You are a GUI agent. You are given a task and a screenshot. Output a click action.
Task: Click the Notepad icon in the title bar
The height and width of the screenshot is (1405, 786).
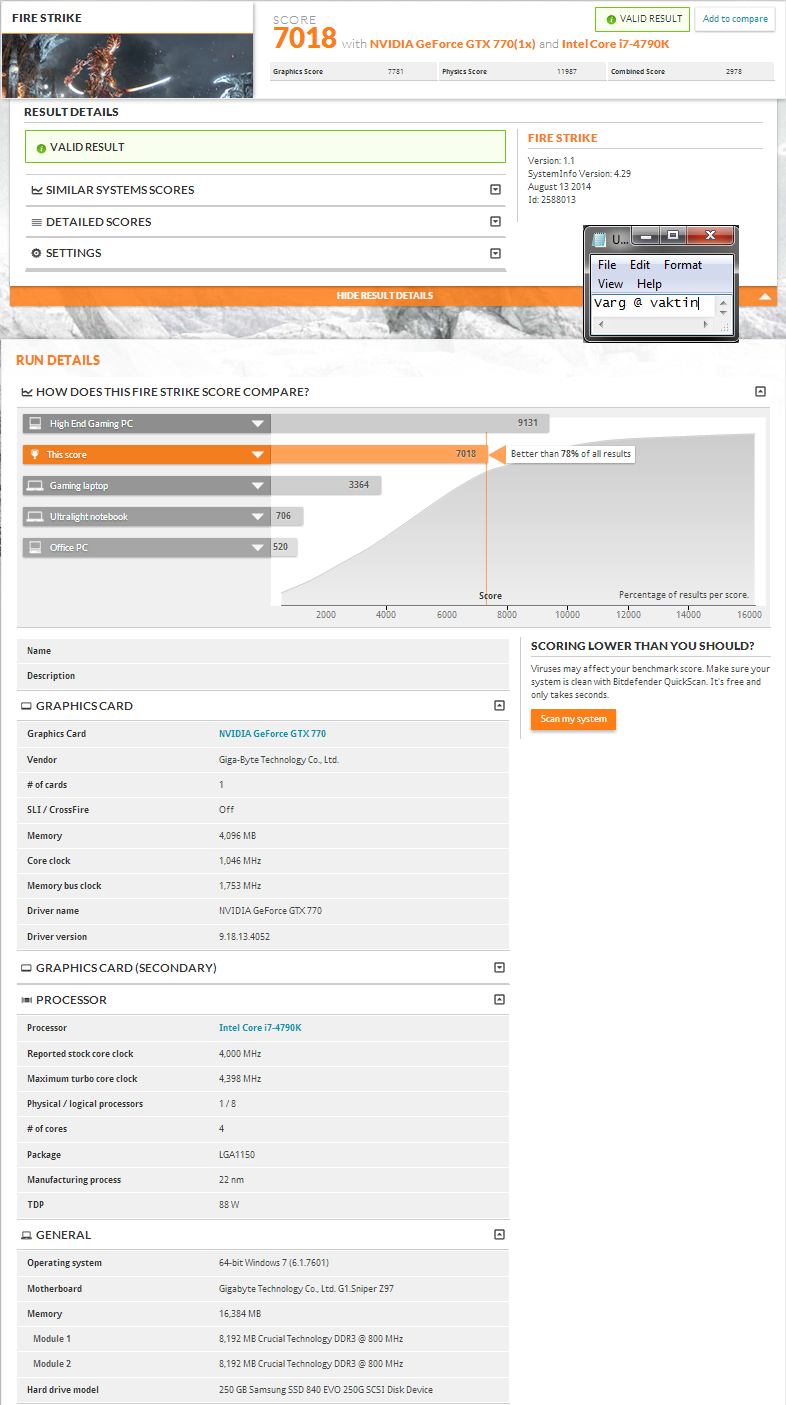coord(599,239)
